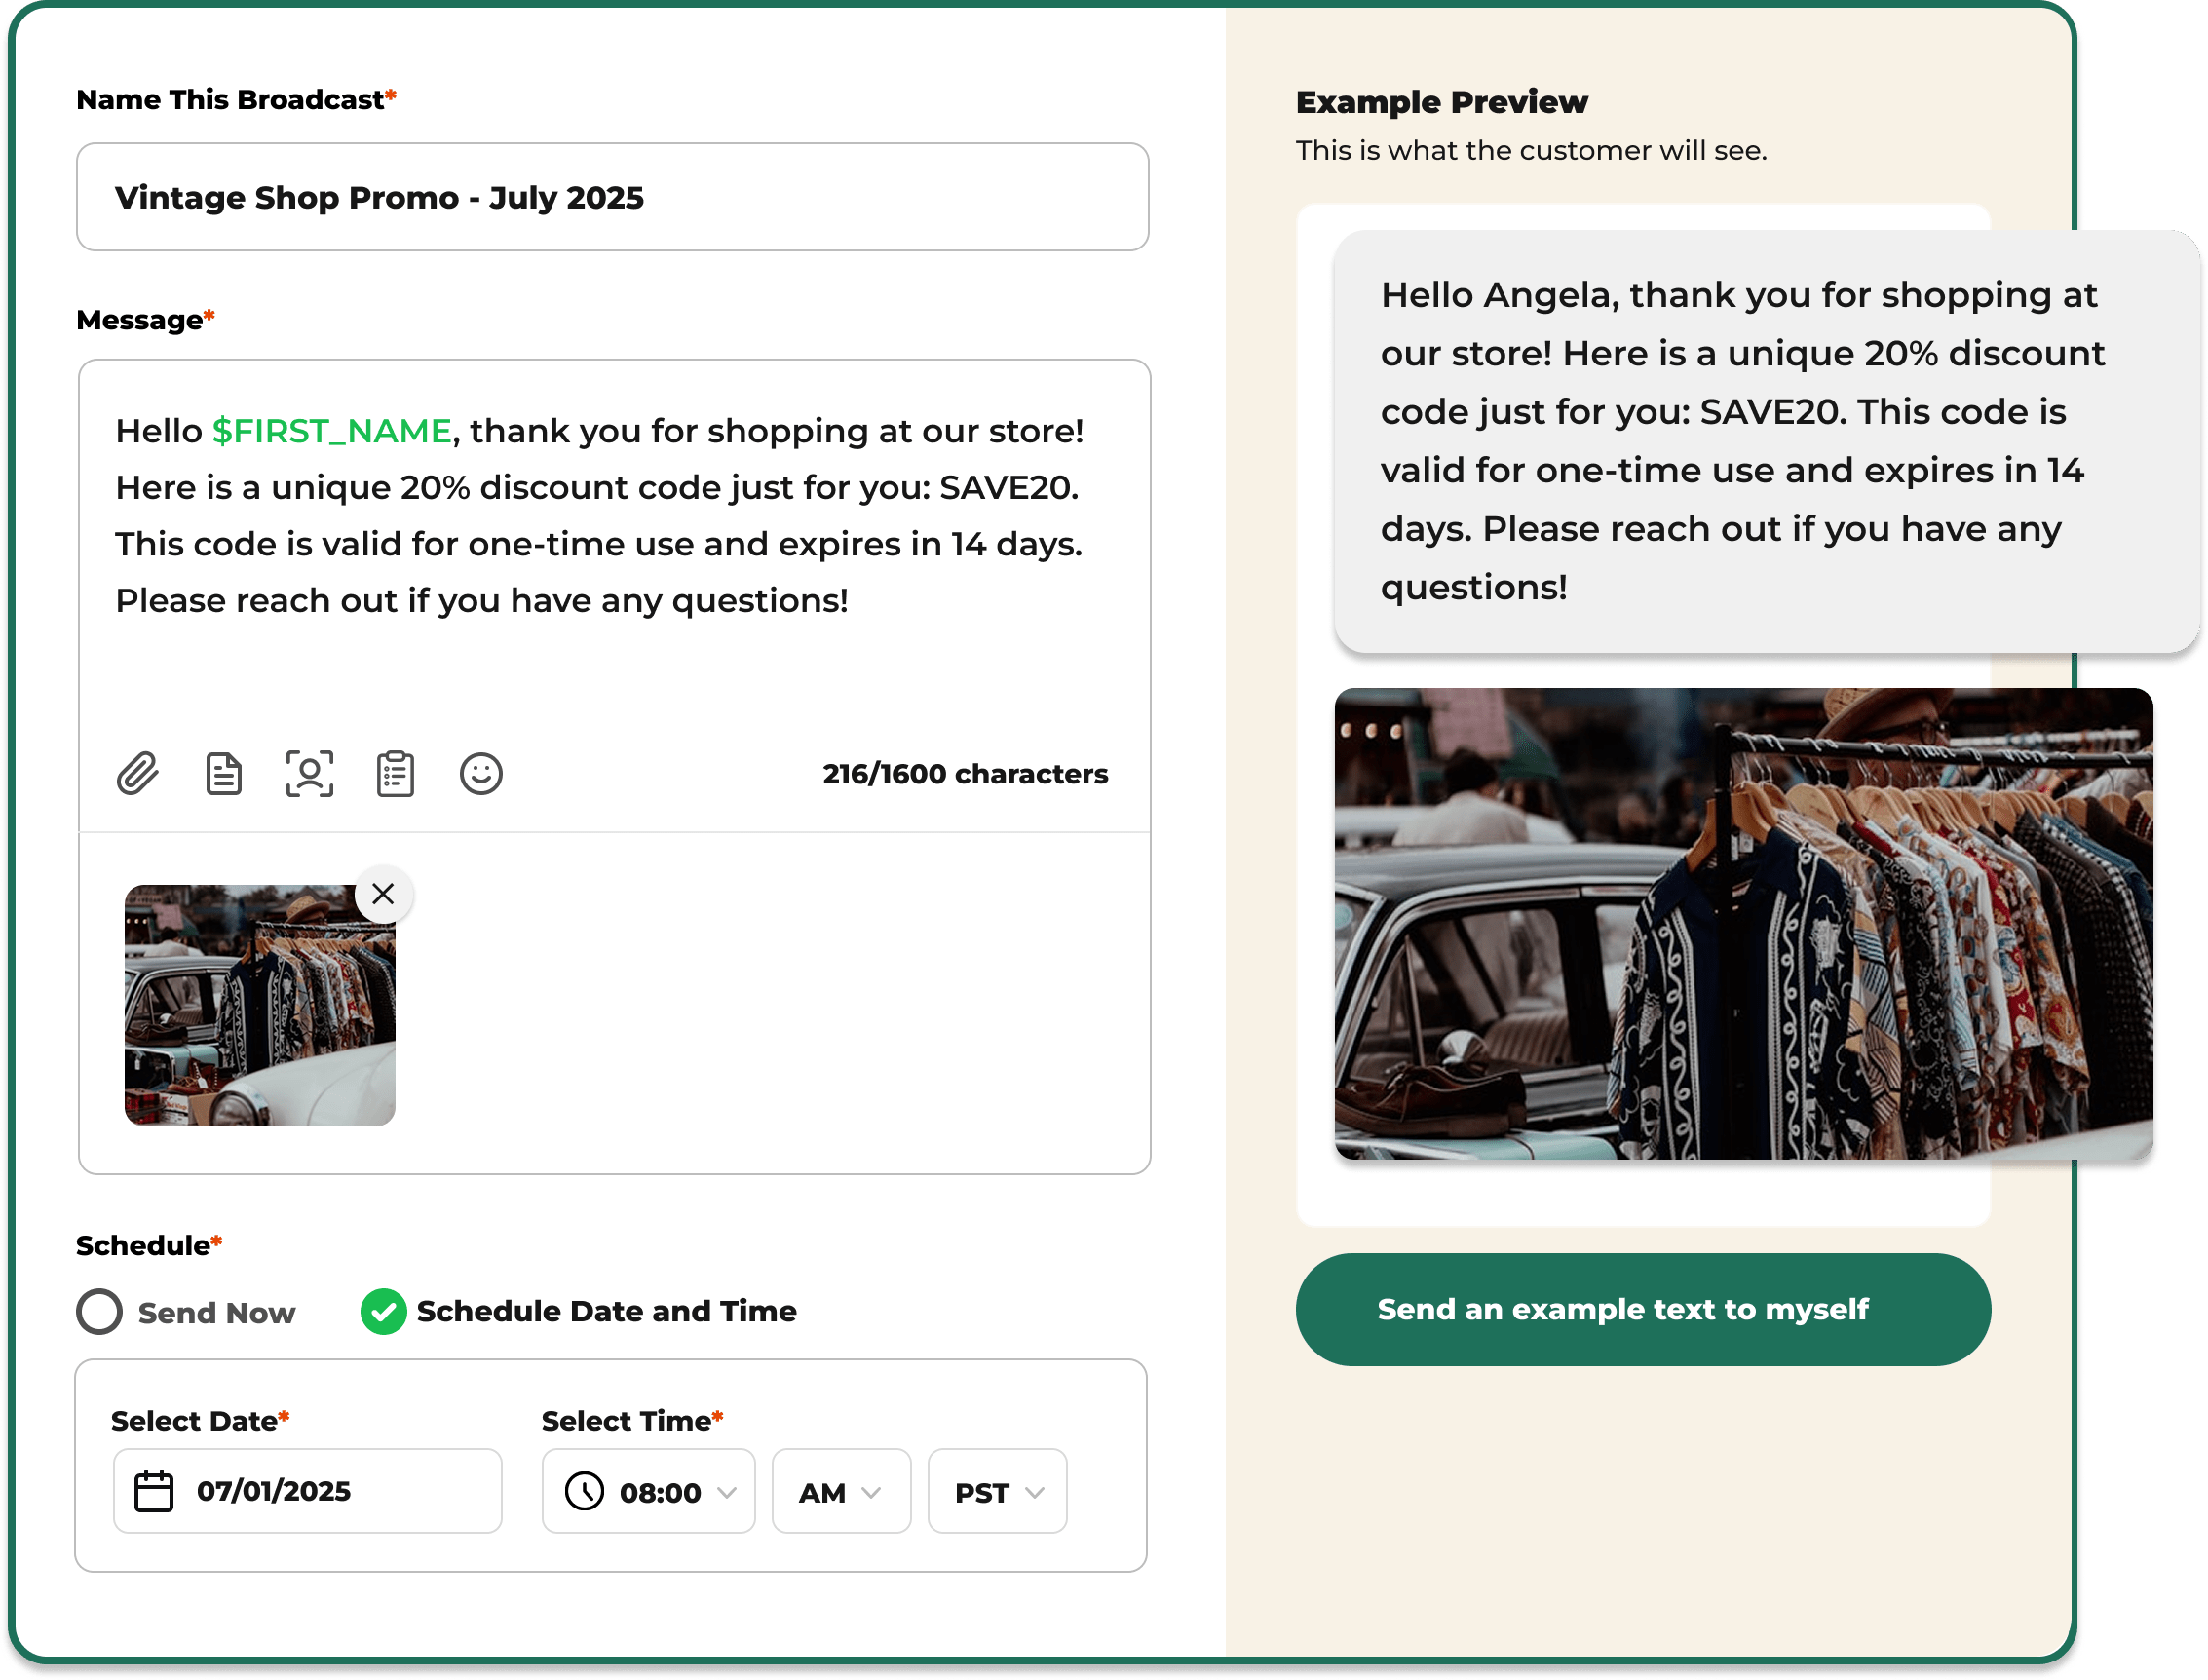Click the Schedule section label
Image resolution: width=2208 pixels, height=1680 pixels.
point(149,1246)
